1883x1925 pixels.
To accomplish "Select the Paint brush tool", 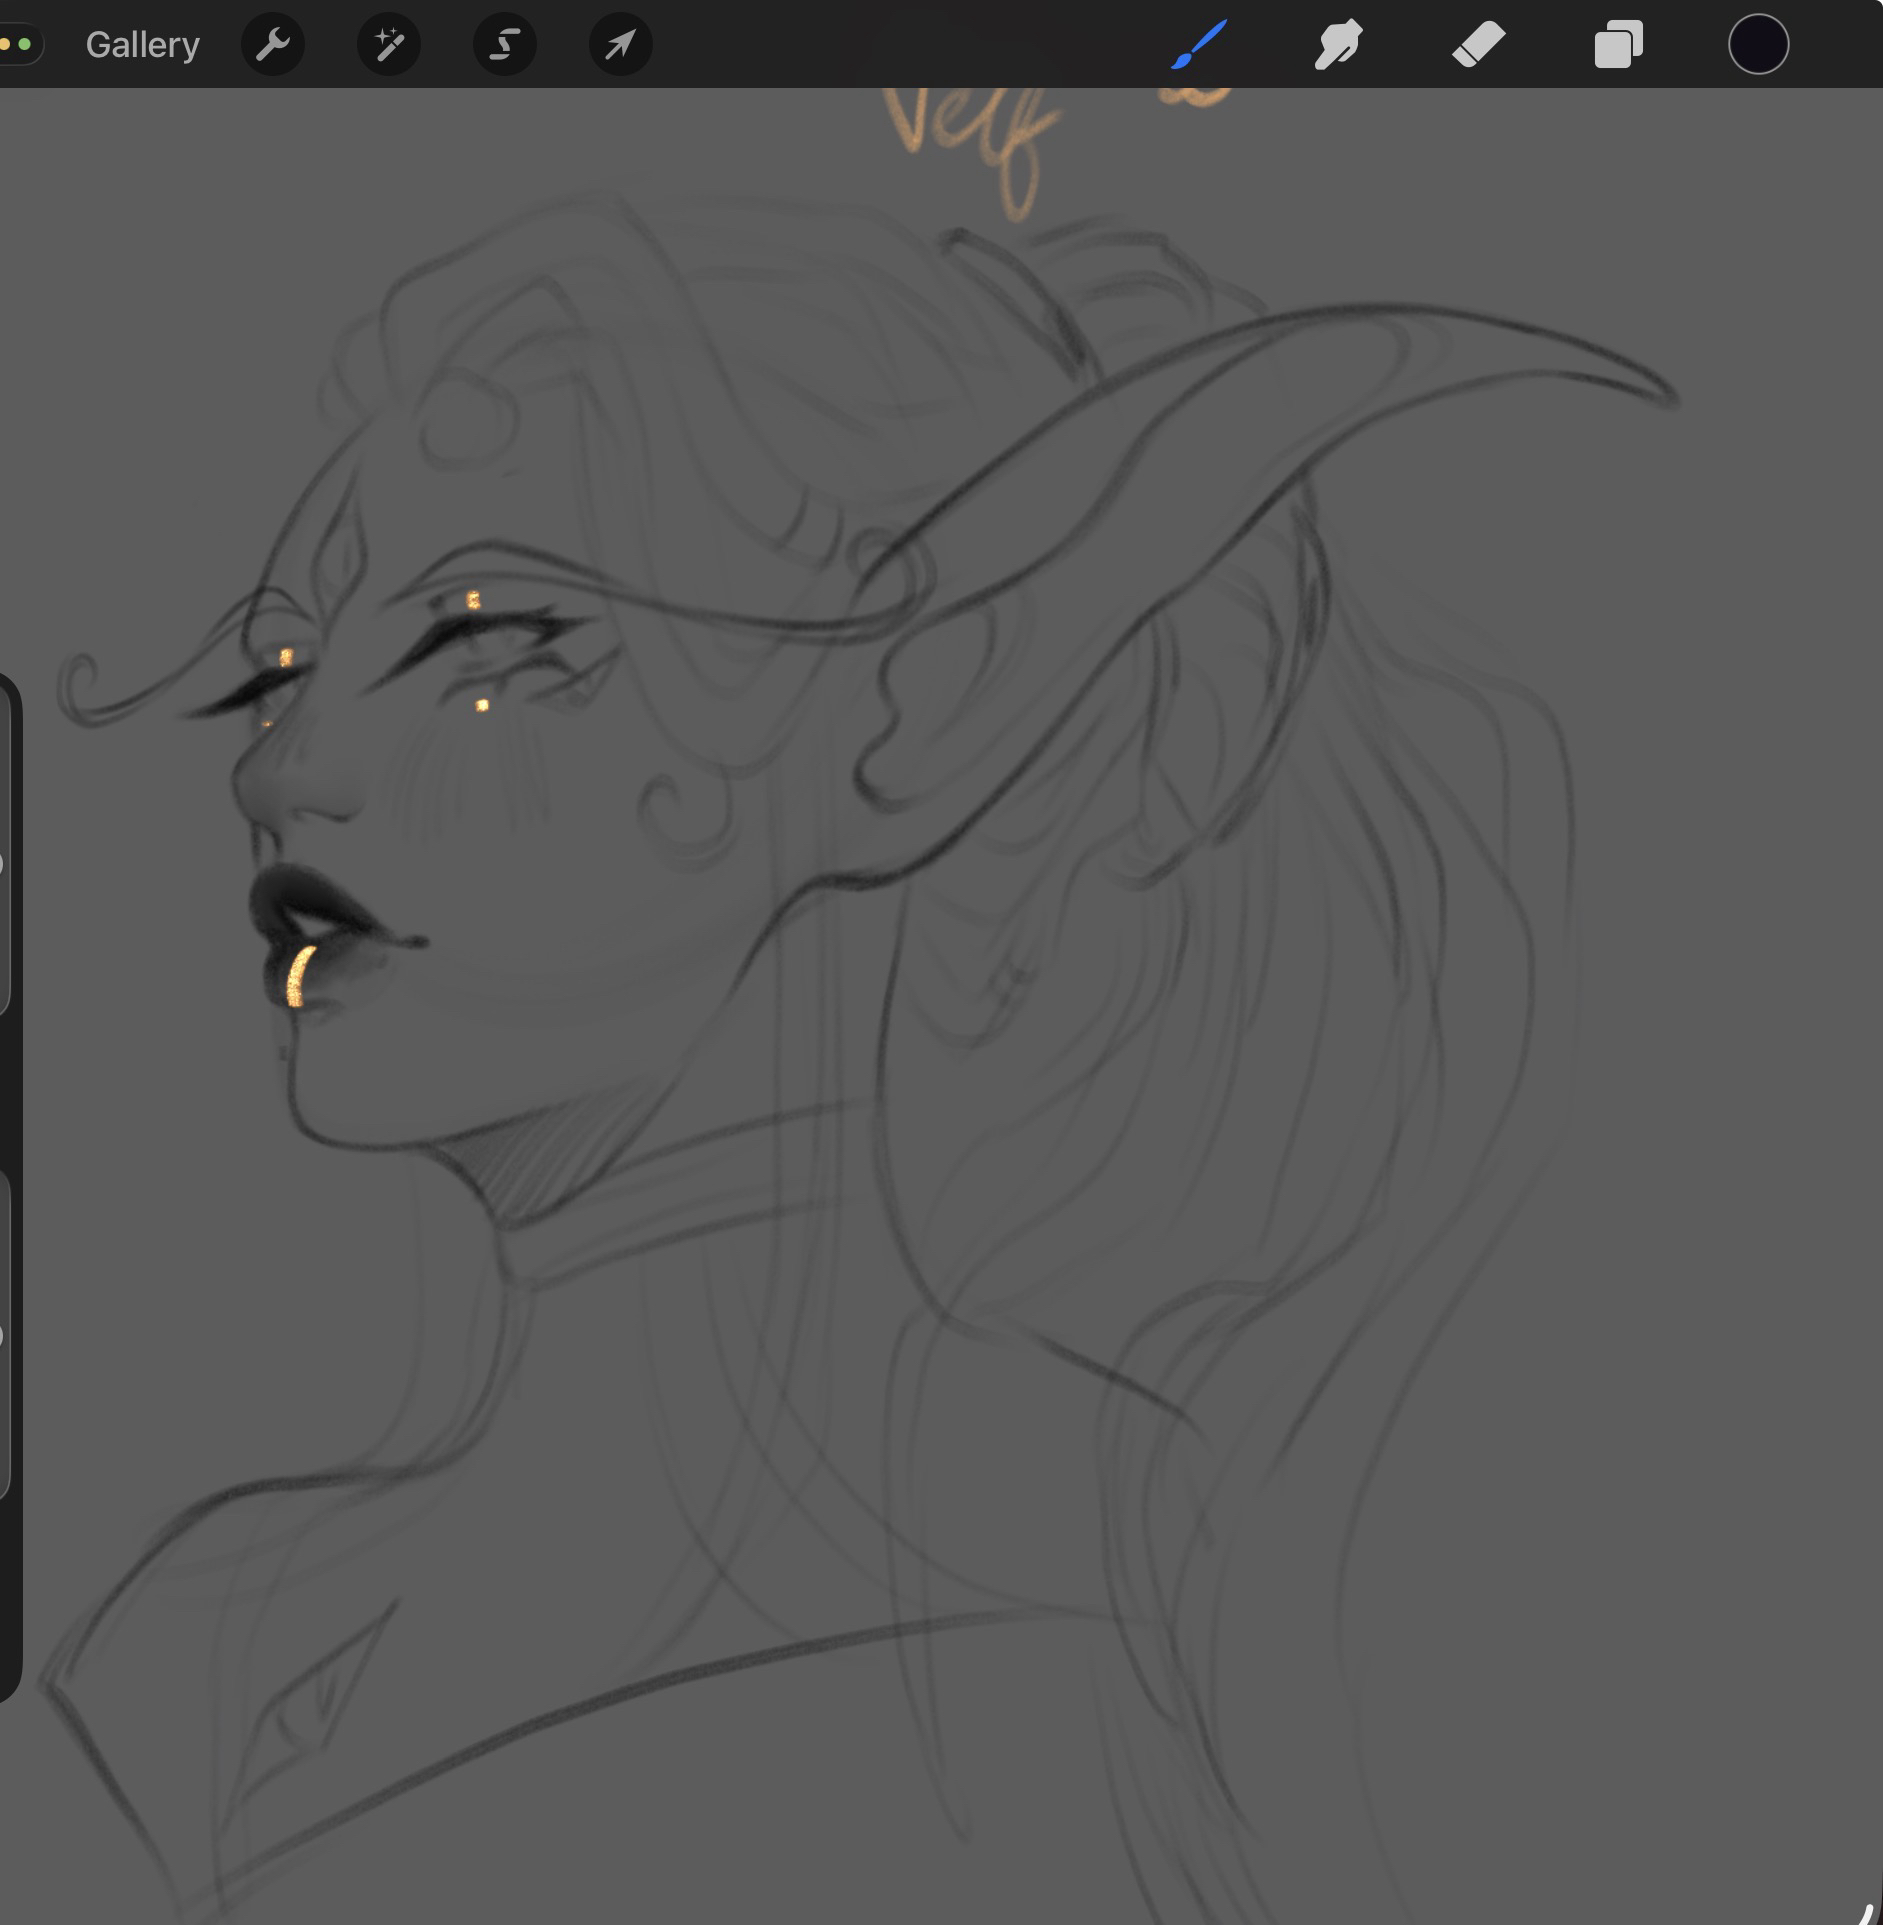I will [1198, 45].
